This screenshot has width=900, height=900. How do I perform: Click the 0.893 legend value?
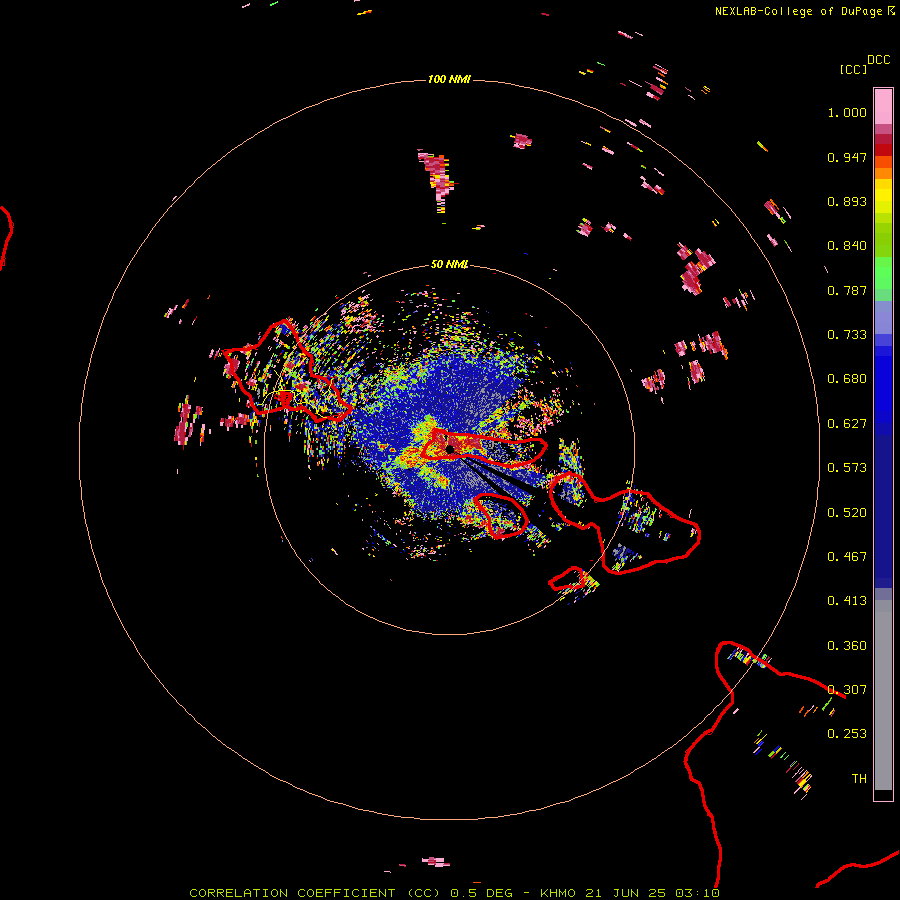(847, 201)
